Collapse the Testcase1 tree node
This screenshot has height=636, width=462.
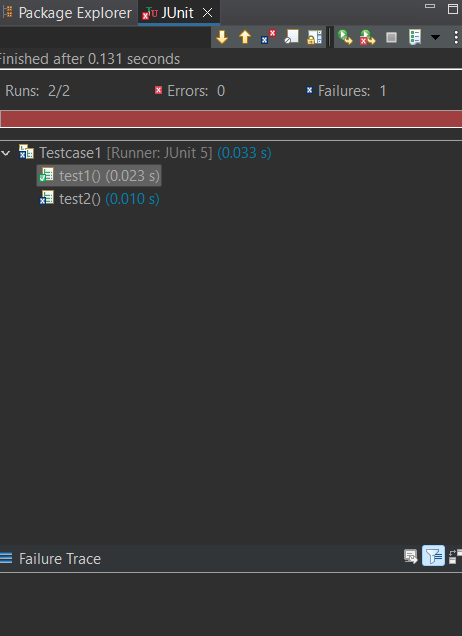pos(6,153)
